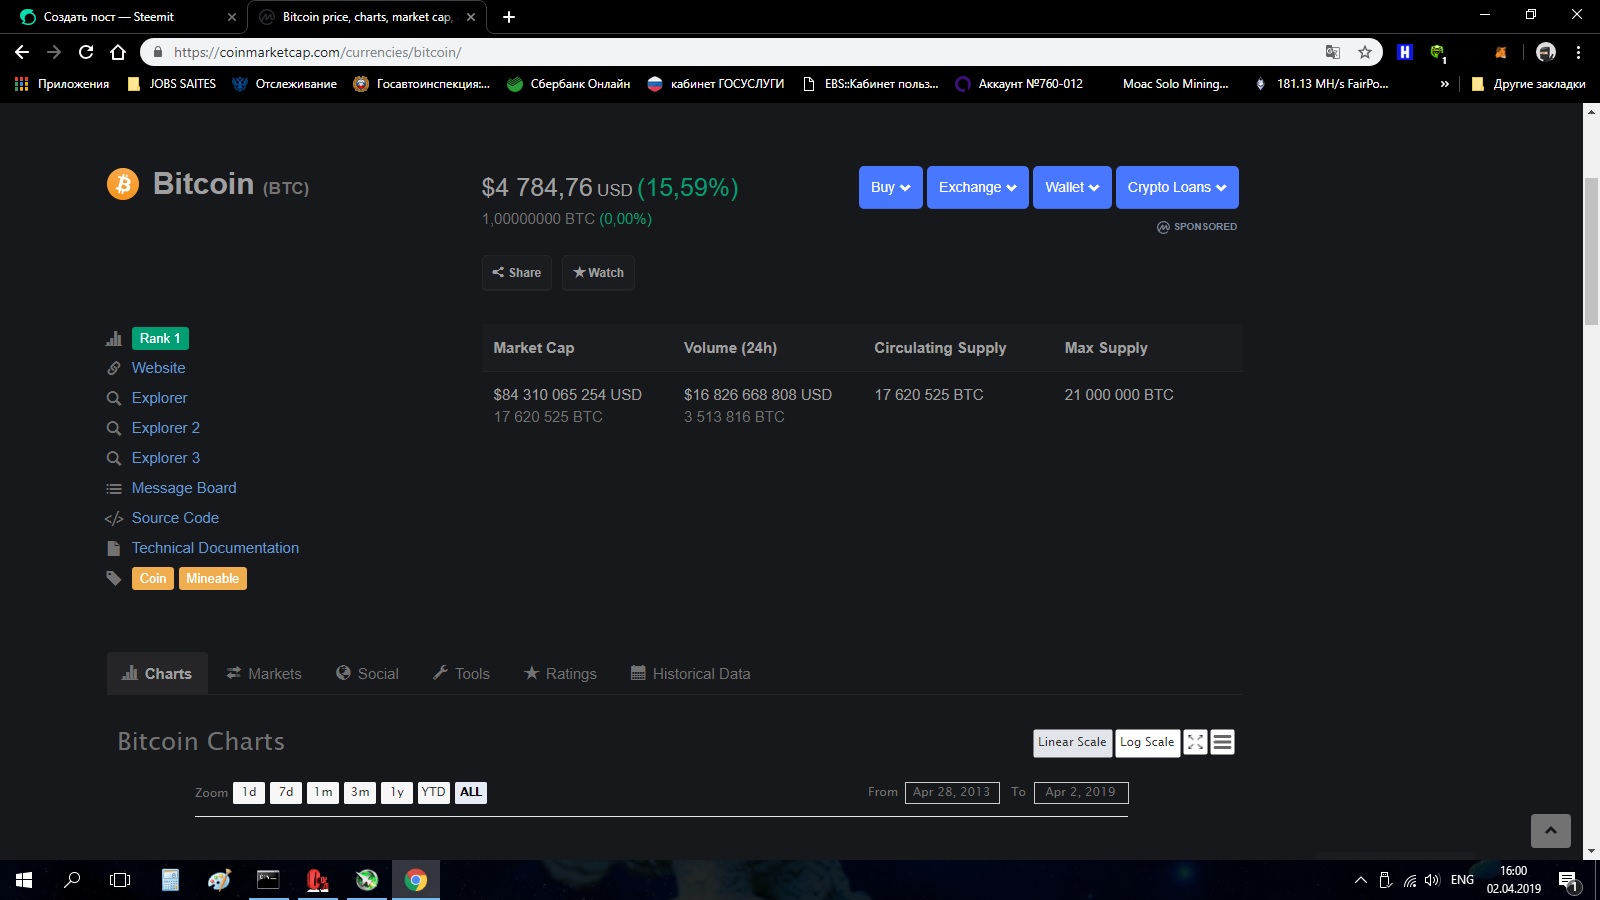The width and height of the screenshot is (1600, 900).
Task: Switch to the Ratings tab
Action: pos(561,674)
